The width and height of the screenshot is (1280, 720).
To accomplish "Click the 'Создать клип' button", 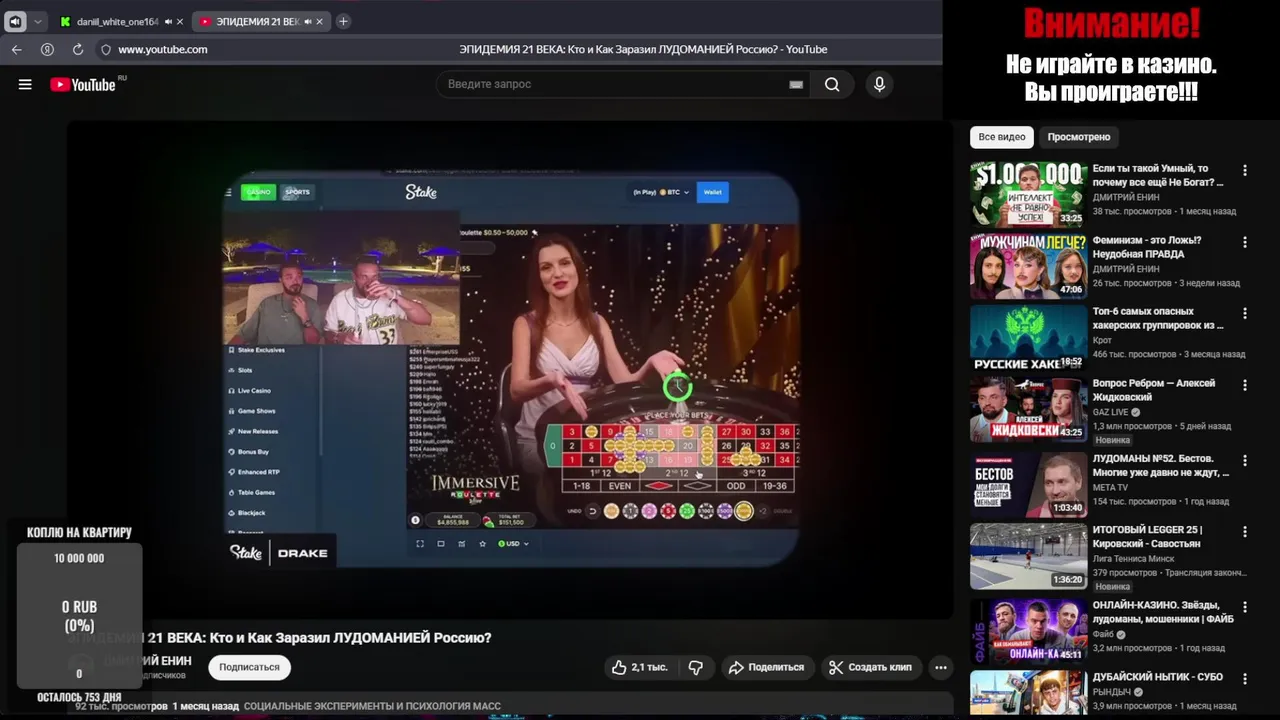I will tap(871, 667).
